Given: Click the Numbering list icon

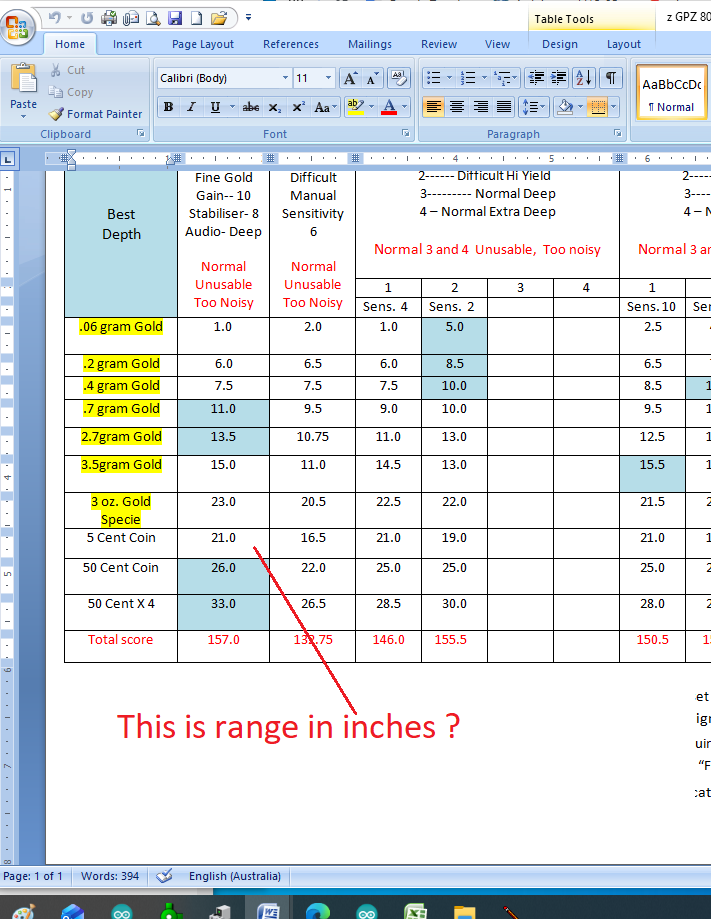Looking at the screenshot, I should (x=468, y=77).
